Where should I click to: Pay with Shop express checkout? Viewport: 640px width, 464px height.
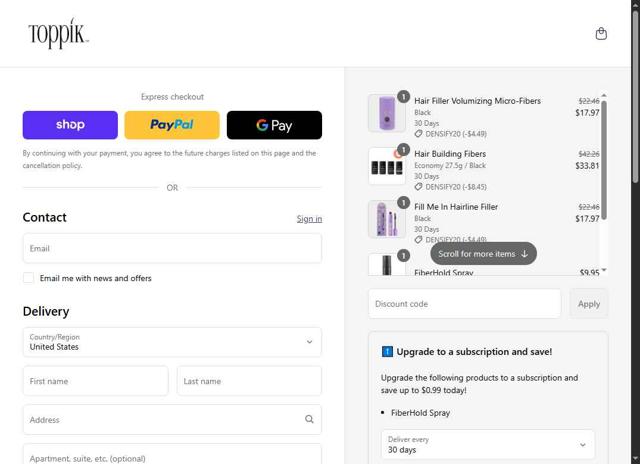(70, 125)
